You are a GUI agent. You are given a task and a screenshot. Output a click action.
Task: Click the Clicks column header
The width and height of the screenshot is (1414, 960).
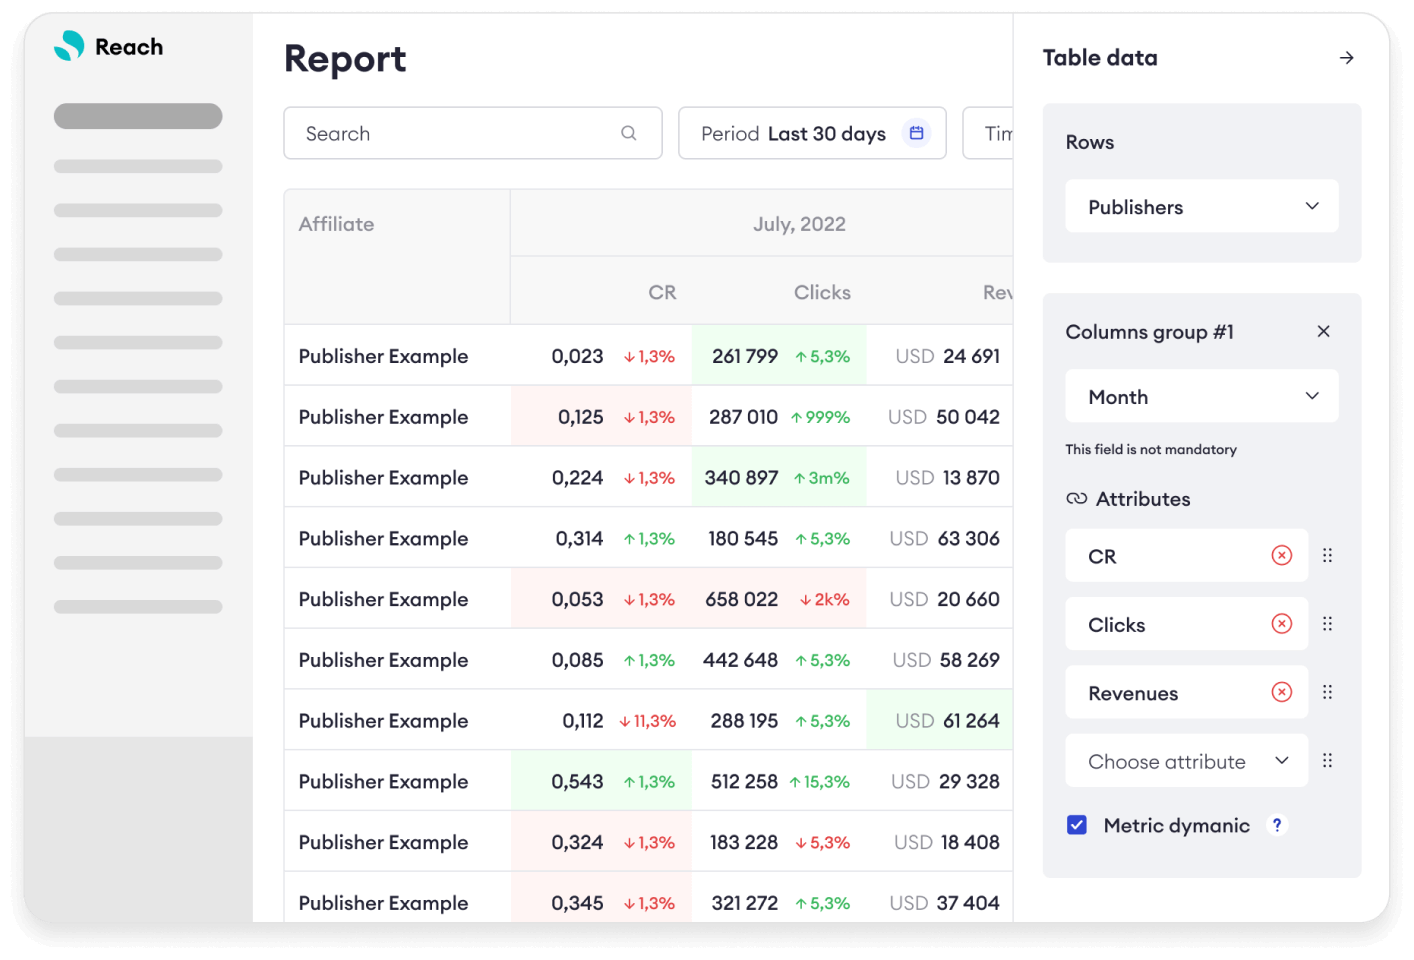[x=822, y=292]
